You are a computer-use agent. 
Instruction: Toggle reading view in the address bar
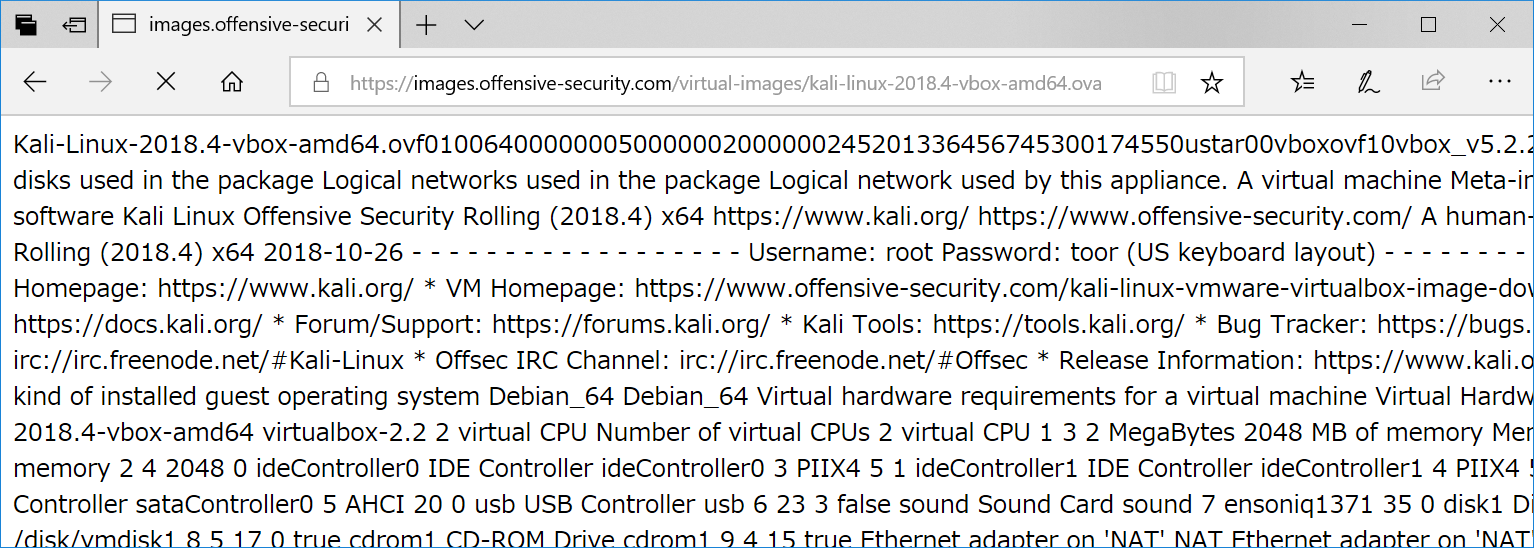pos(1163,82)
